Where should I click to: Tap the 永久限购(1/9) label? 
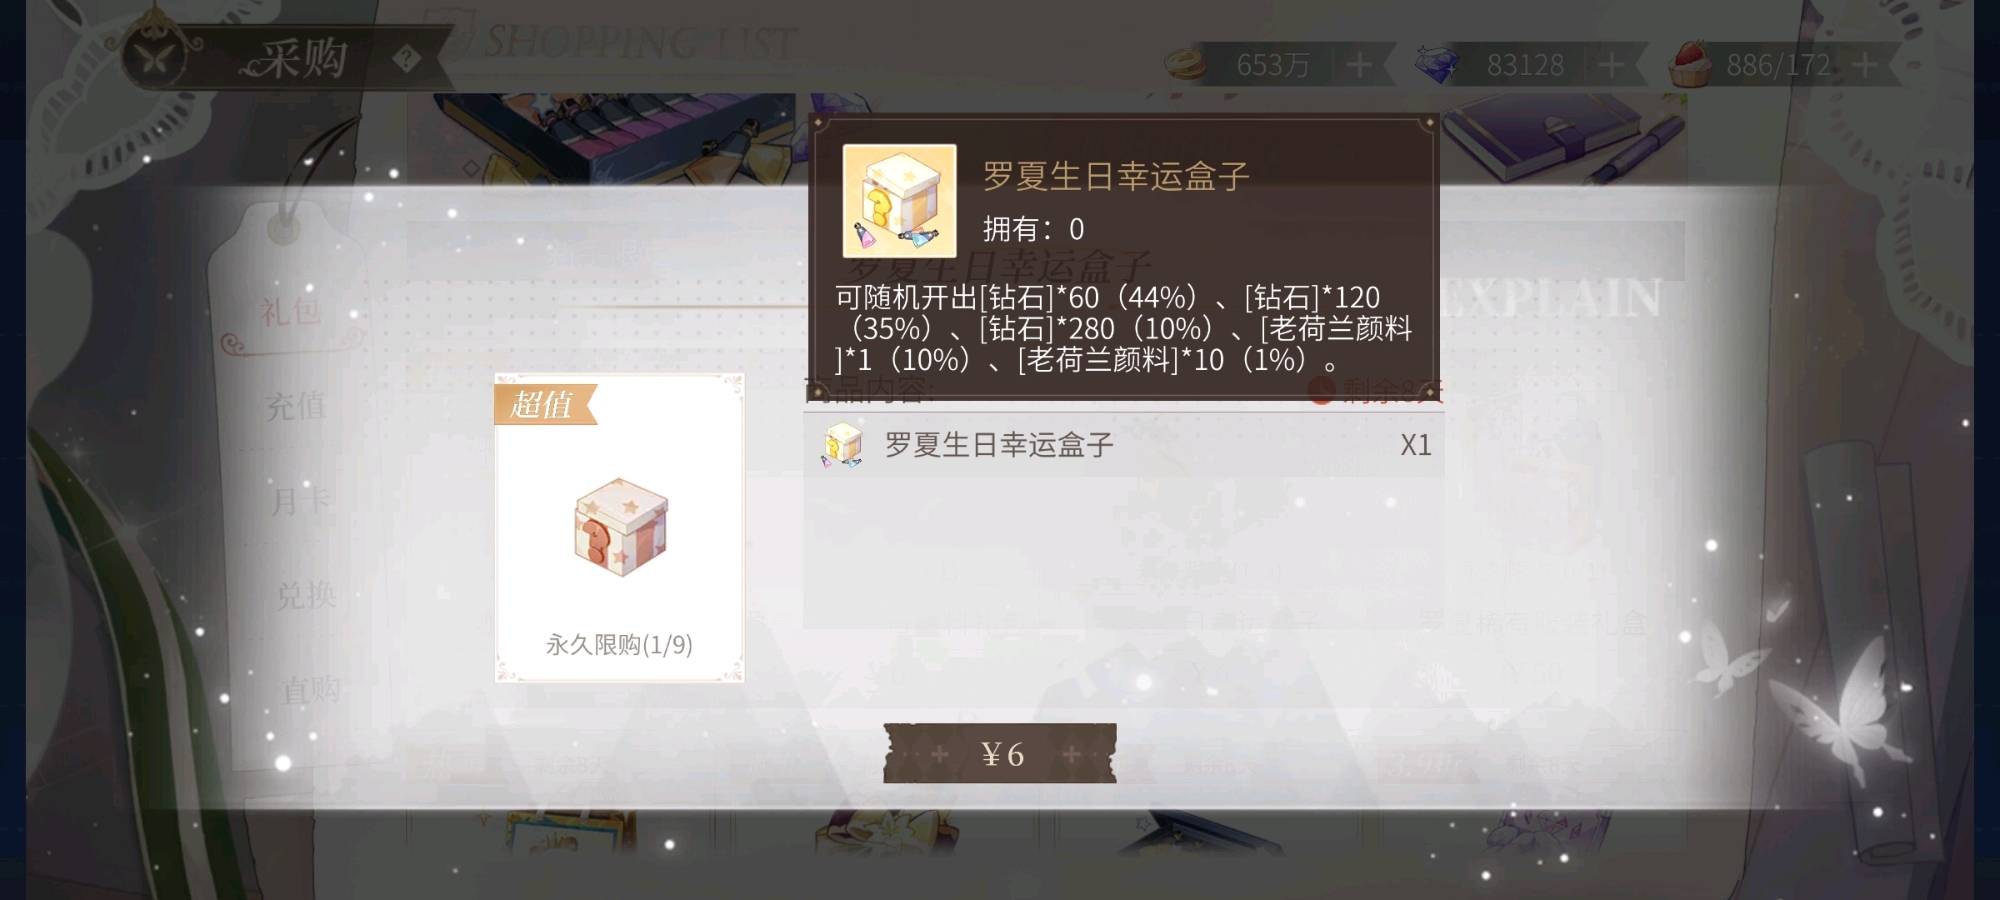619,645
